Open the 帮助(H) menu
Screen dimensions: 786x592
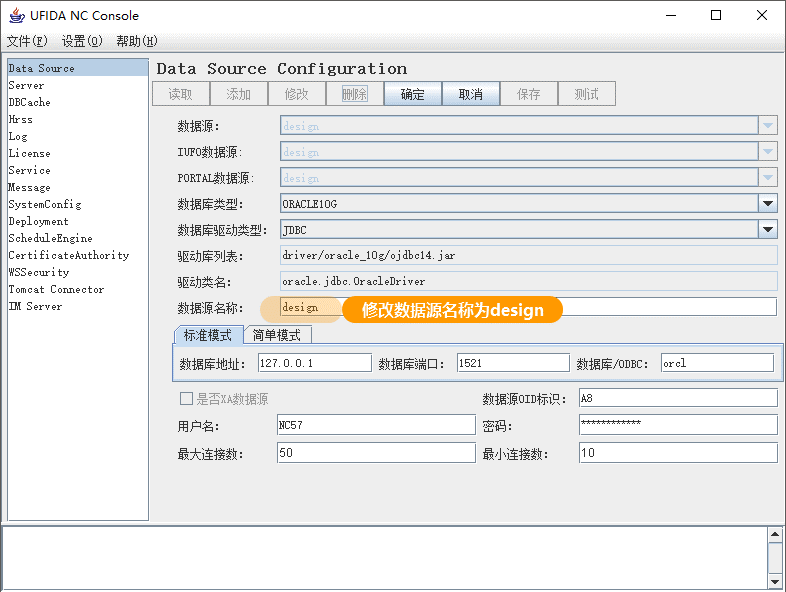pyautogui.click(x=137, y=41)
